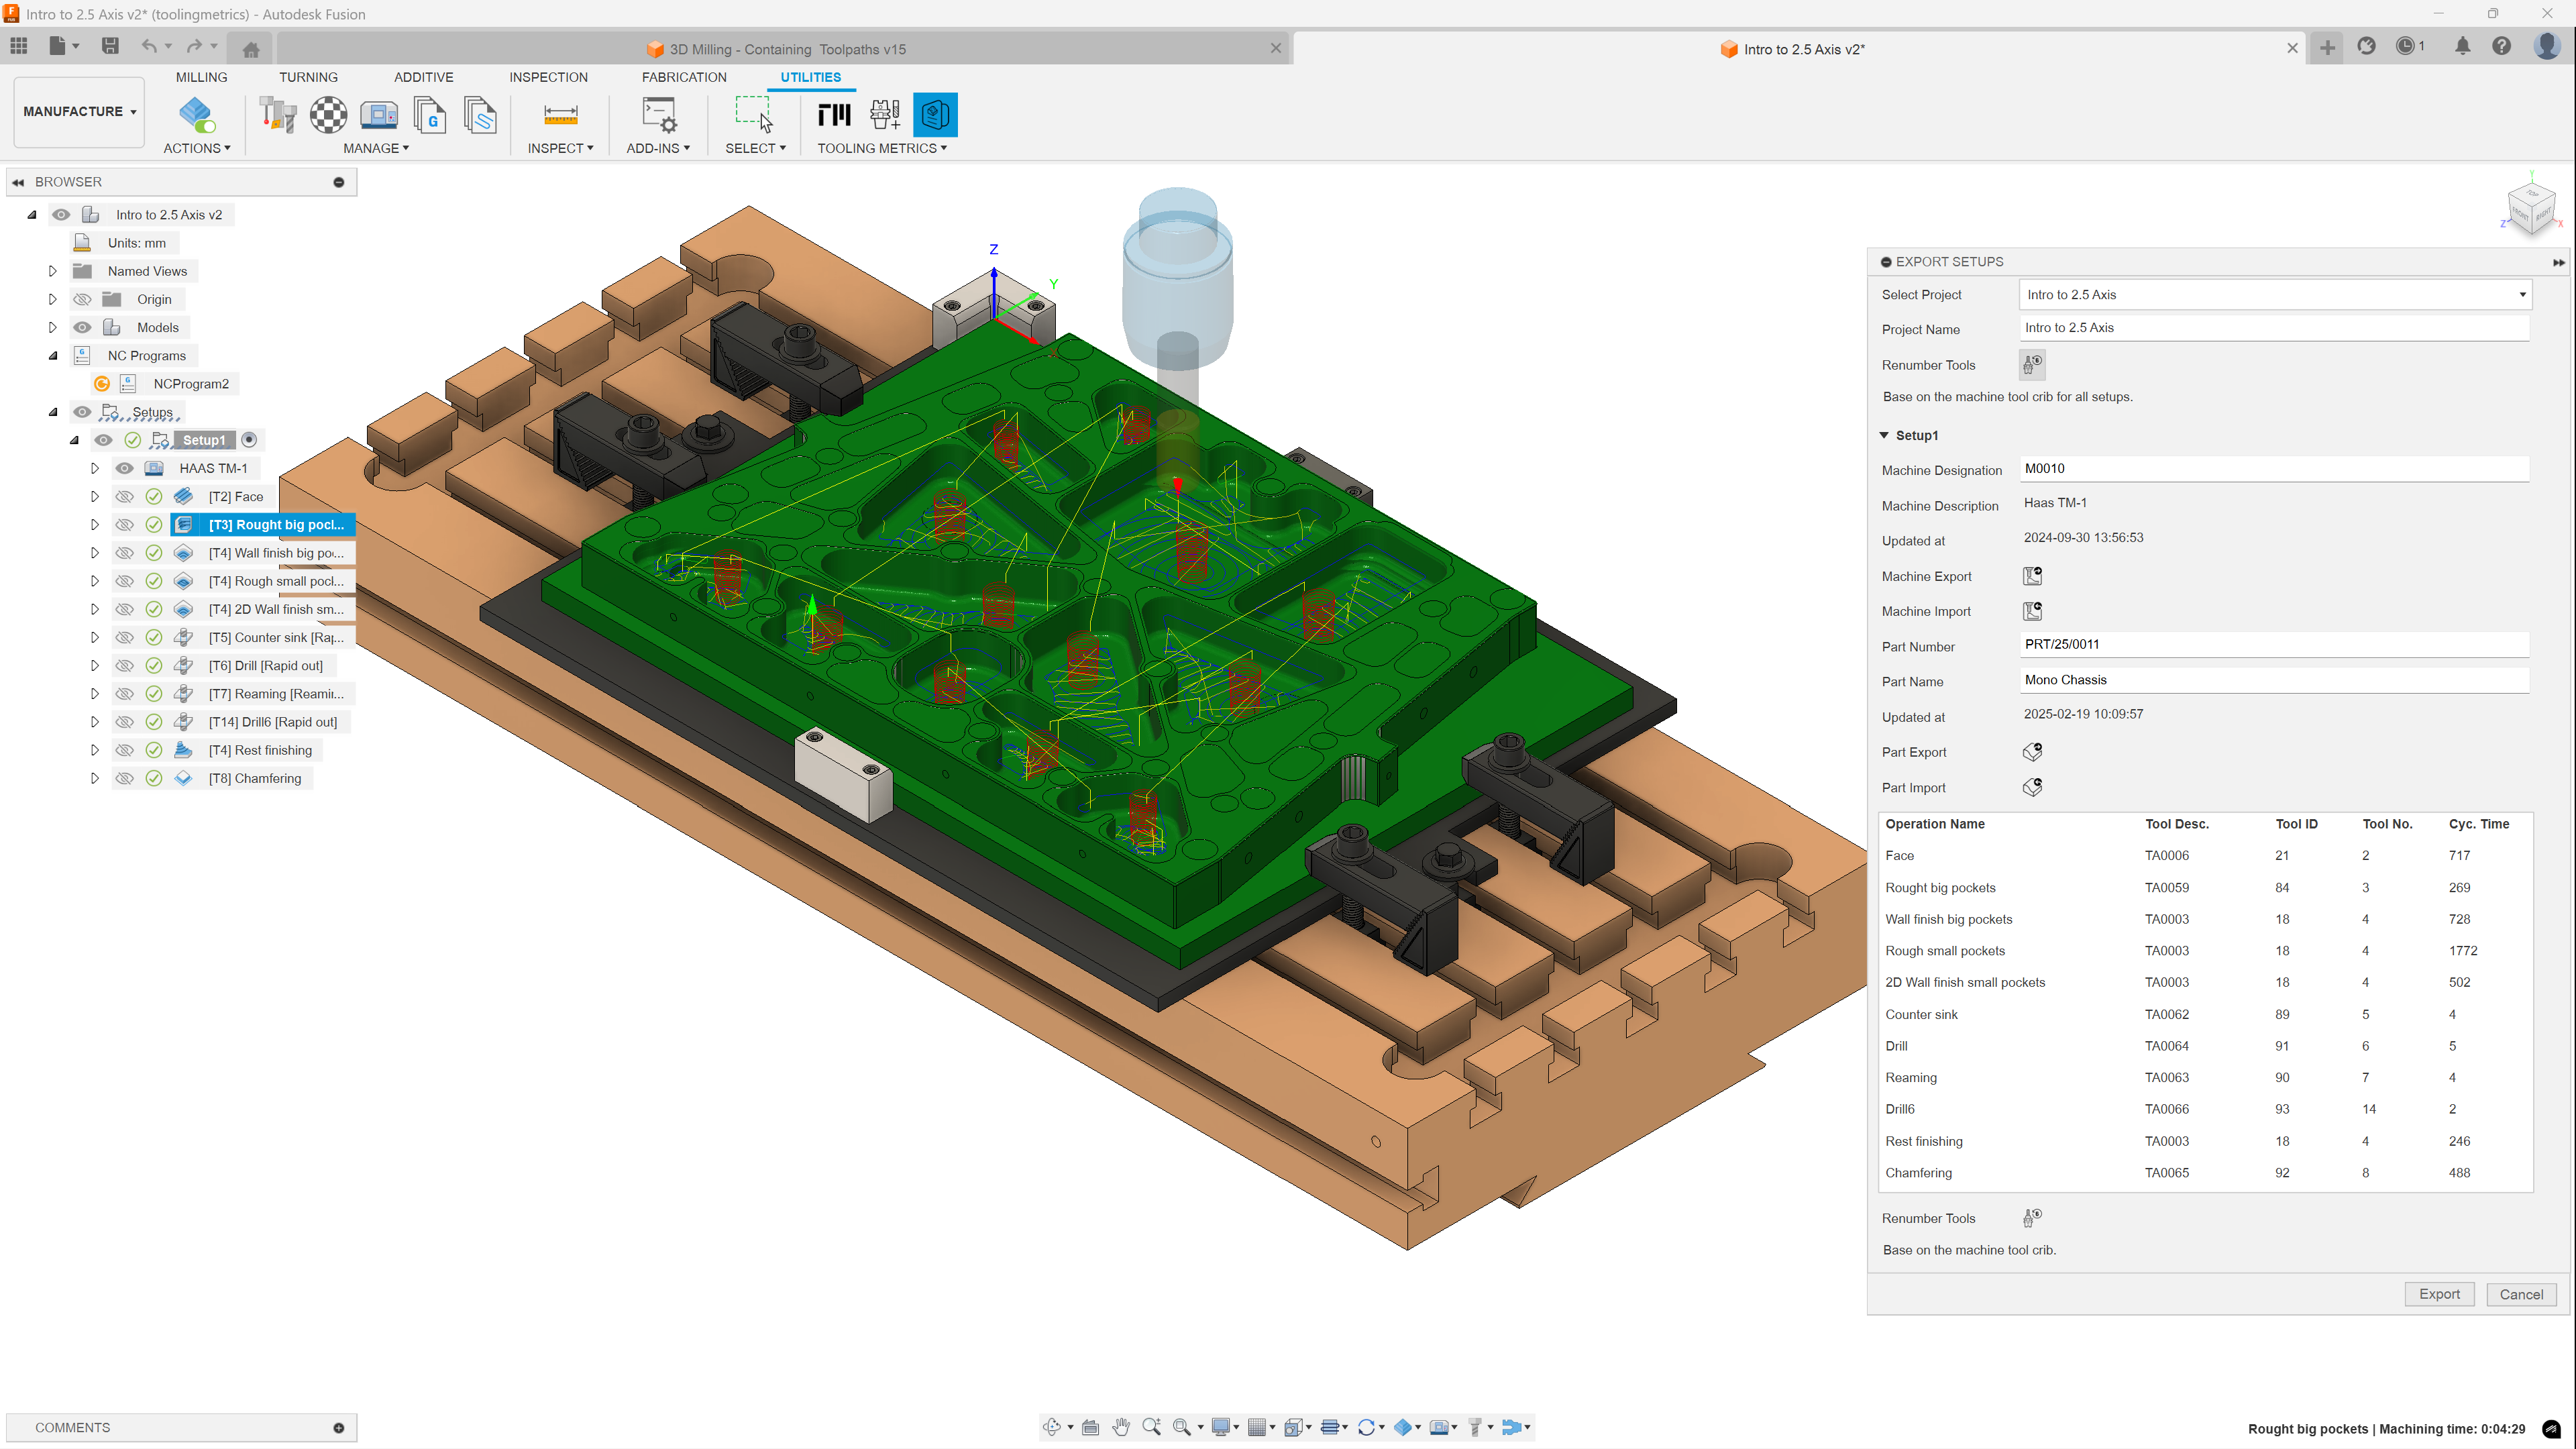Activate the Setup1 radio button
Viewport: 2576px width, 1449px height.
tap(250, 440)
